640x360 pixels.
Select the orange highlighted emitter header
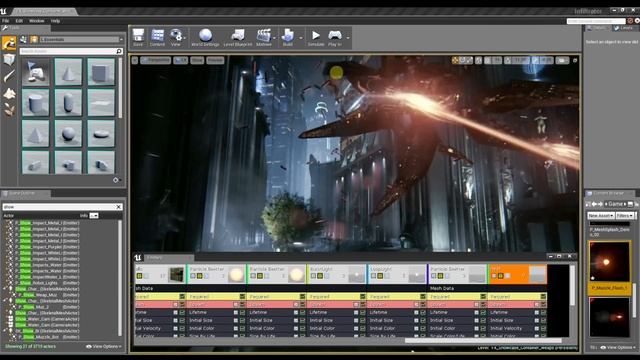coord(517,274)
